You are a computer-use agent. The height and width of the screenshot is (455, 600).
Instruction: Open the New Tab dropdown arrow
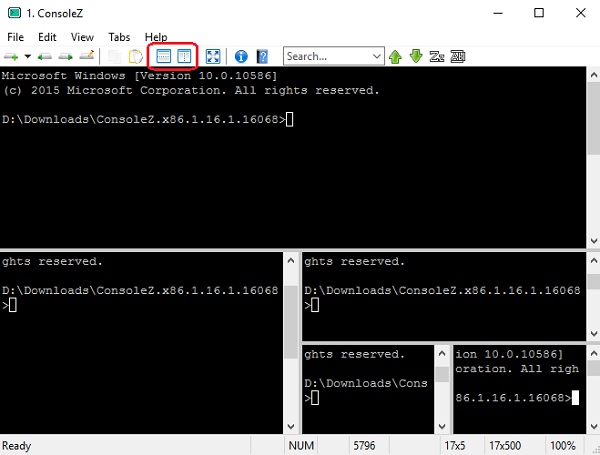pos(28,56)
